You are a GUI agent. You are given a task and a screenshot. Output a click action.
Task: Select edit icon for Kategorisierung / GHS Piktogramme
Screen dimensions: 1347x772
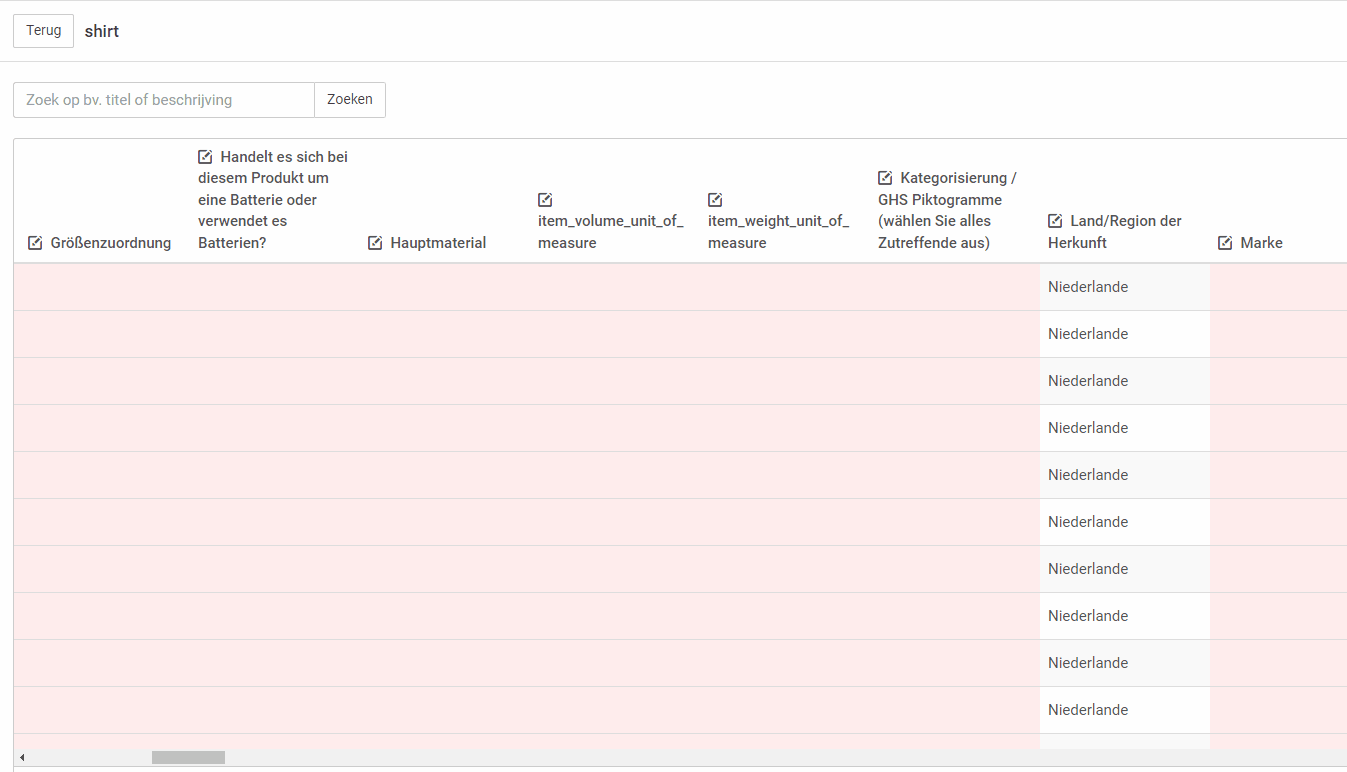pos(885,178)
